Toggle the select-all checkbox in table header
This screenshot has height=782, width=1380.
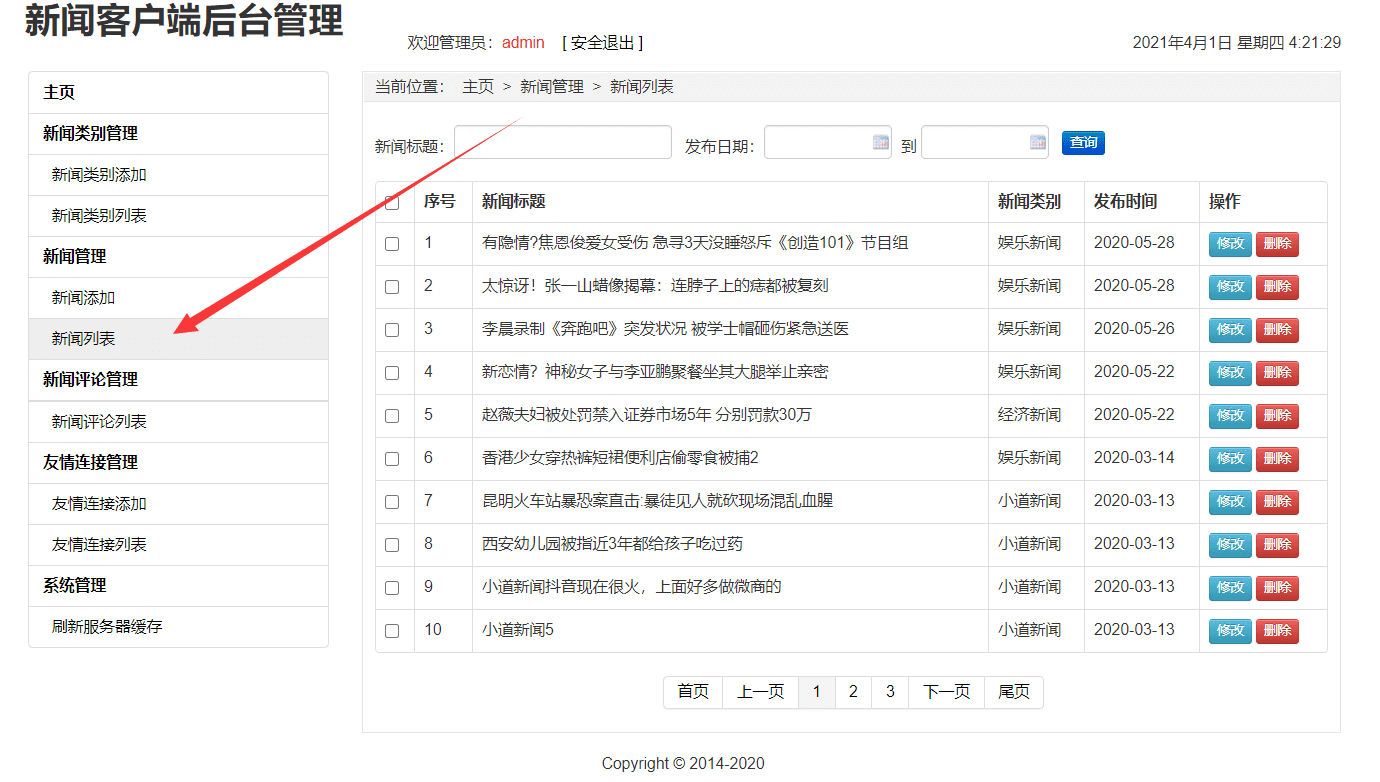click(392, 202)
